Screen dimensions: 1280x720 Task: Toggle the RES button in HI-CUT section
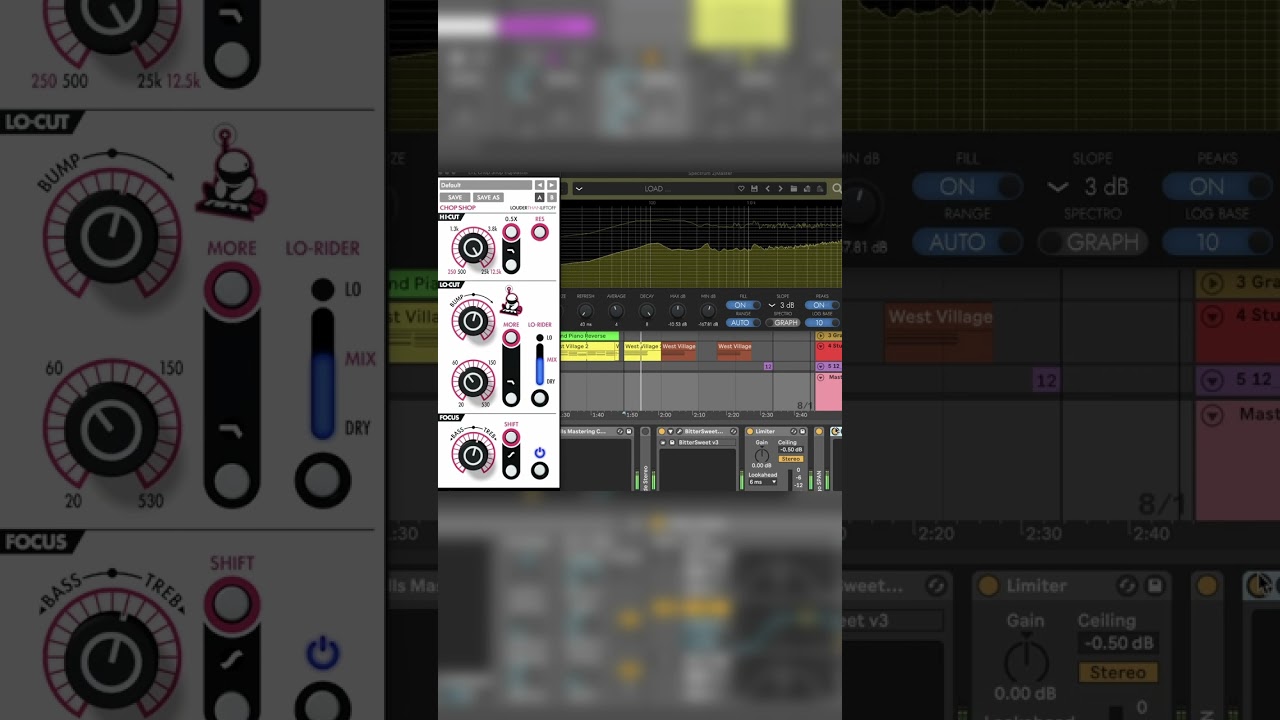click(x=540, y=232)
